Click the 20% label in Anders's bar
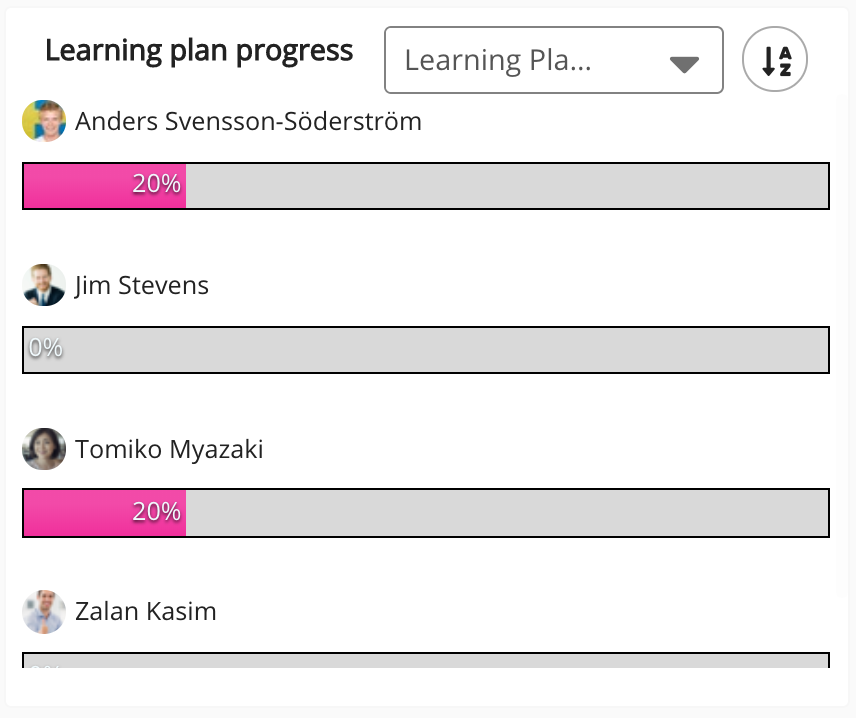856x718 pixels. tap(156, 185)
